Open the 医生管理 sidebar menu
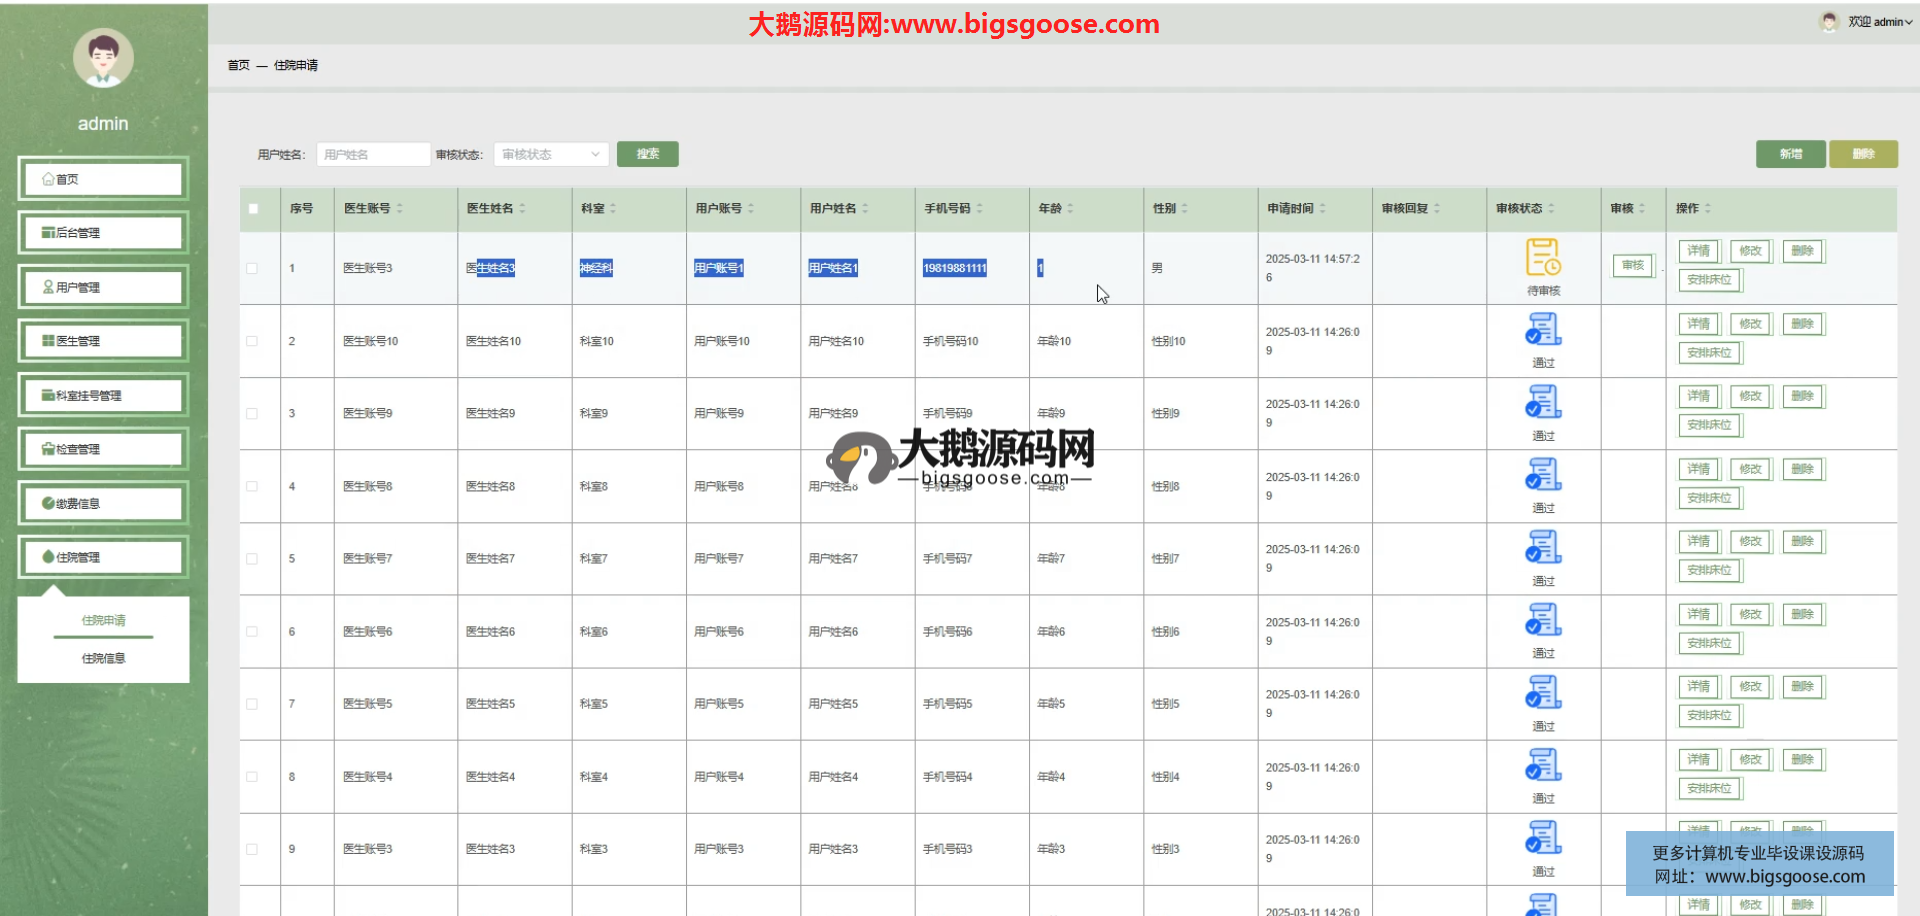1920x916 pixels. point(103,341)
